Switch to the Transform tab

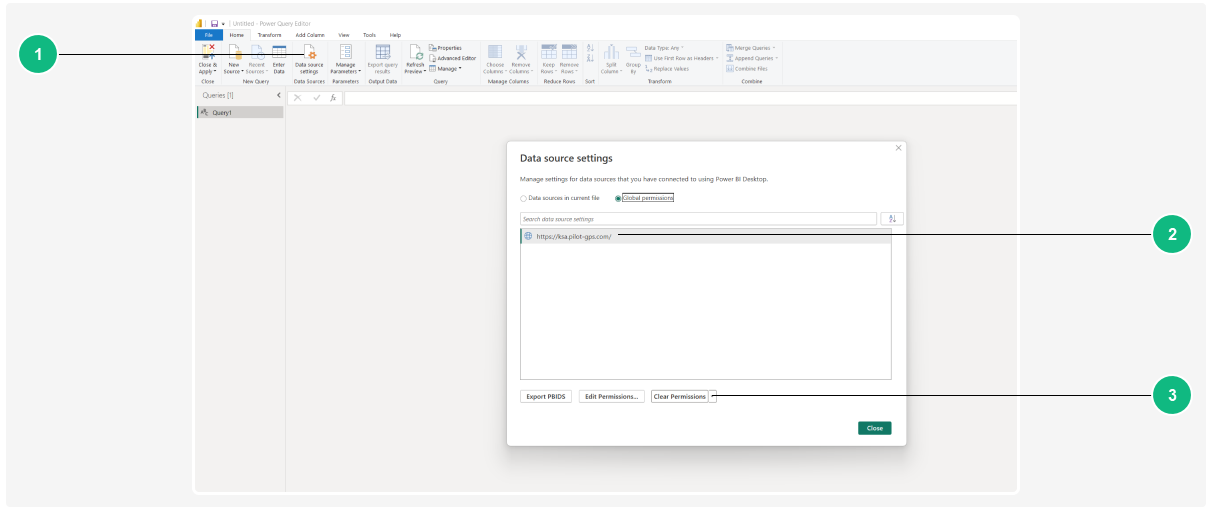pyautogui.click(x=269, y=34)
